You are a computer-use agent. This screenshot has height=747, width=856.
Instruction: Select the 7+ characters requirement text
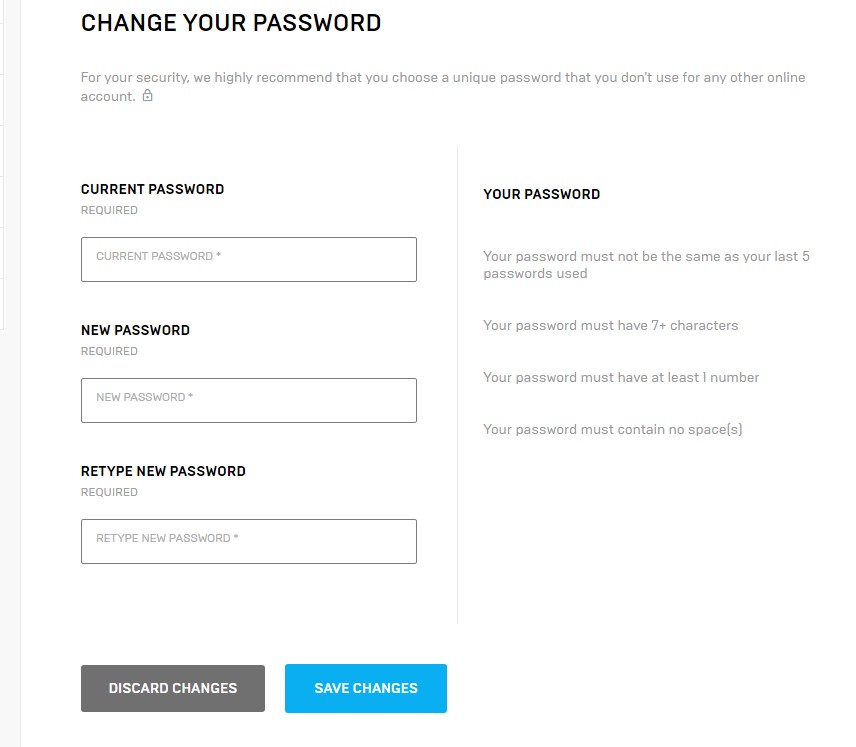[610, 325]
